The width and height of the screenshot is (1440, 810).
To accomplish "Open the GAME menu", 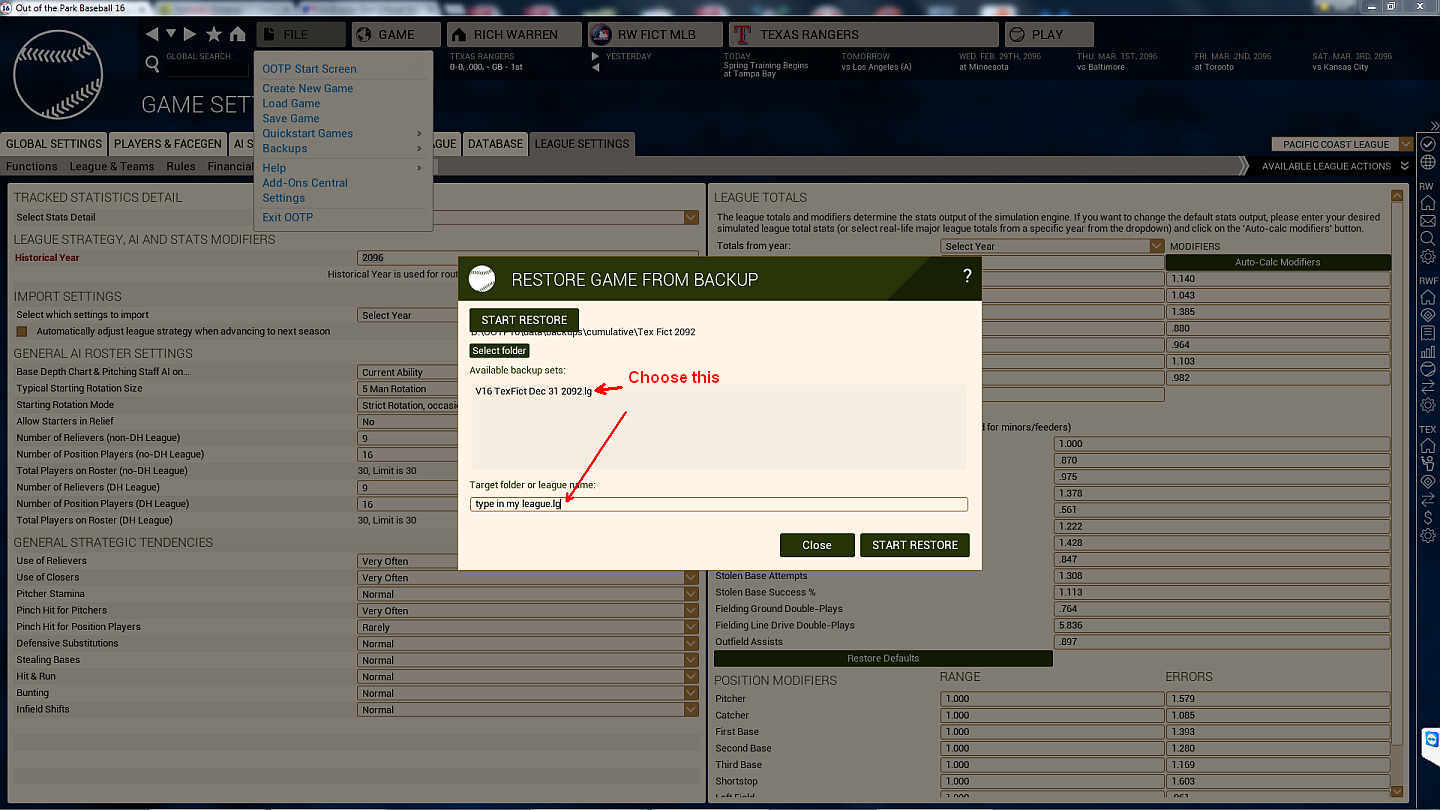I will pyautogui.click(x=396, y=34).
